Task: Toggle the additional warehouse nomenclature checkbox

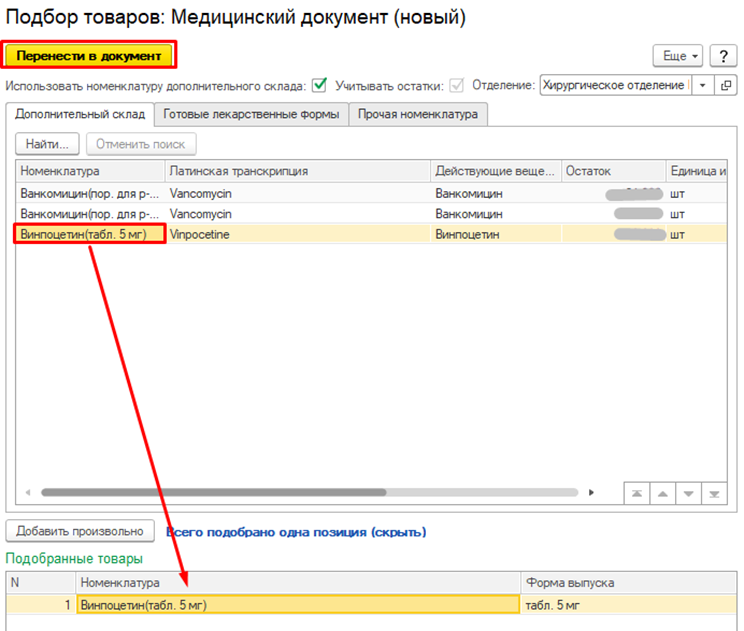Action: pos(320,86)
